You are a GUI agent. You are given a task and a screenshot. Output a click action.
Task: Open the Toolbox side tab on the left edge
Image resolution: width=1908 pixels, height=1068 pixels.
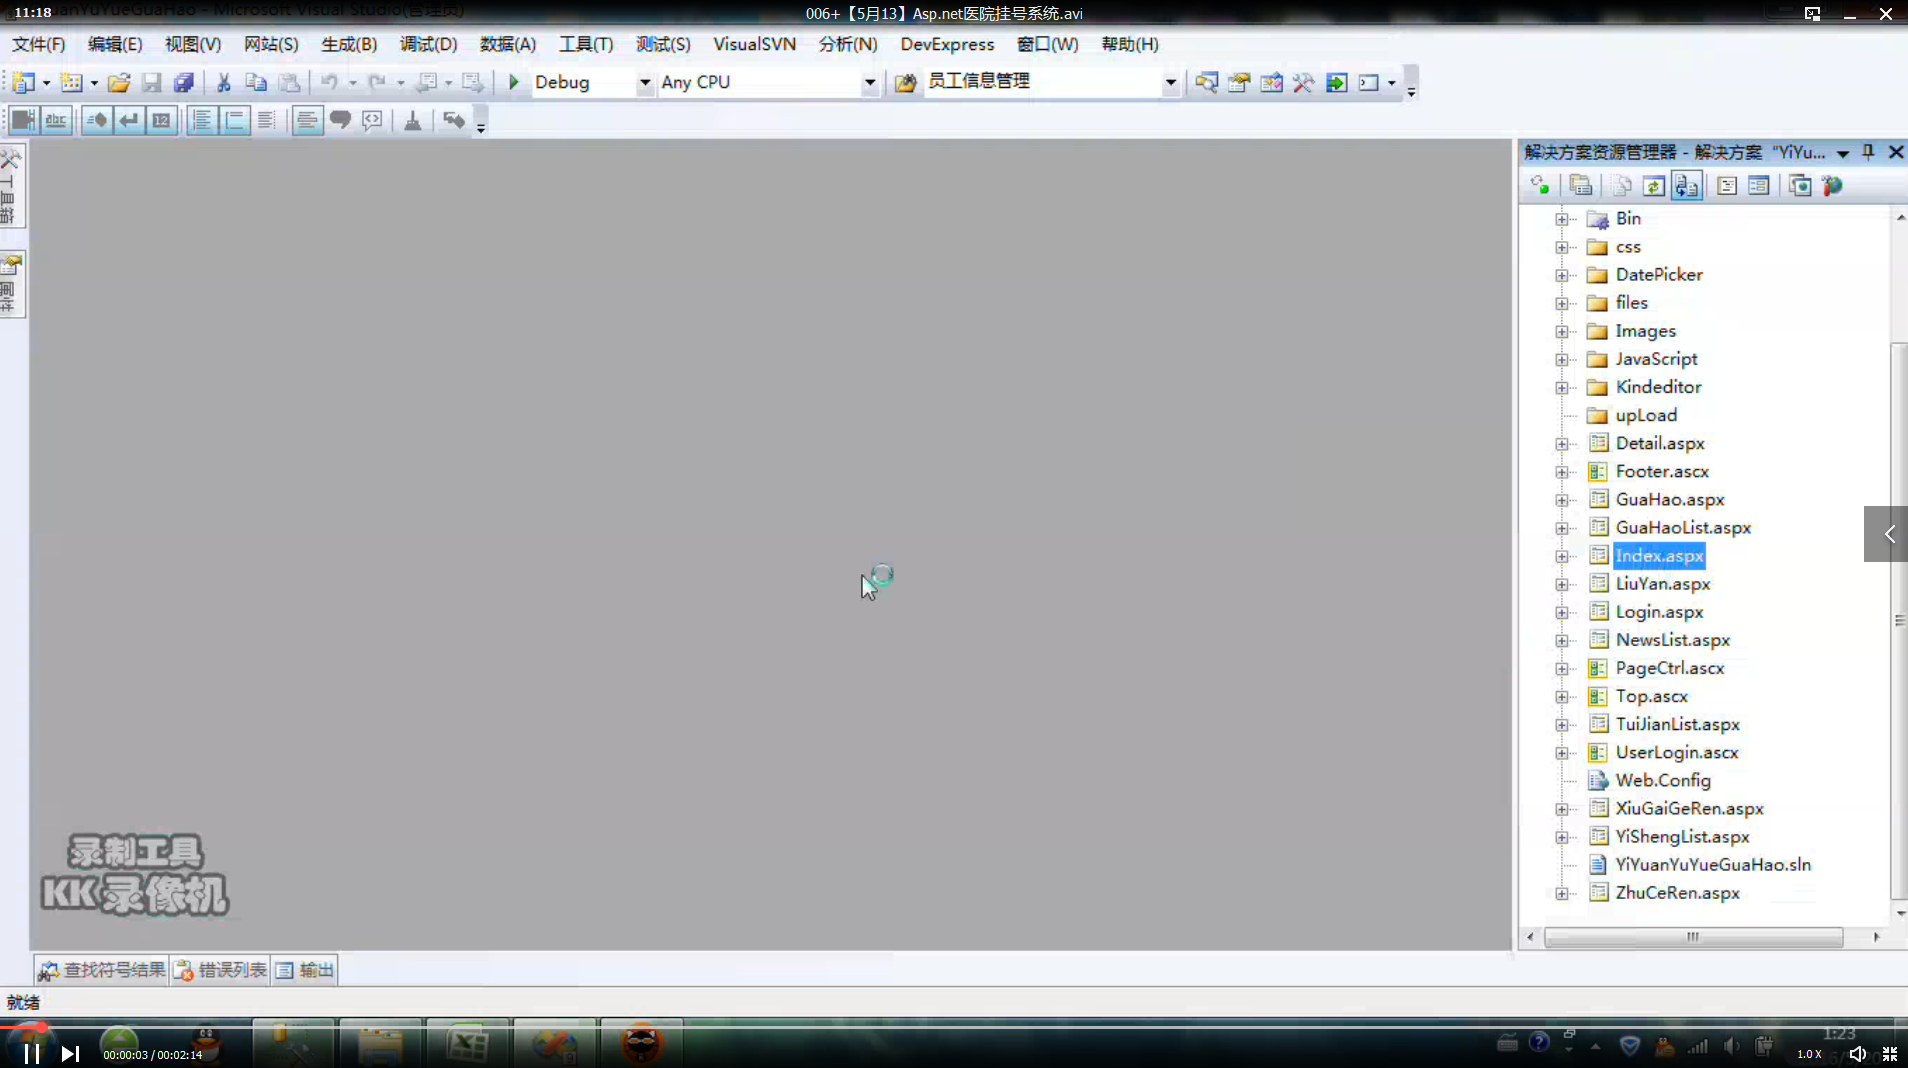(x=11, y=187)
